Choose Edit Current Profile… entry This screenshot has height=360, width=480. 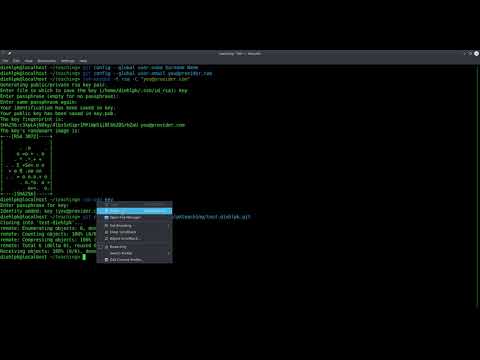pyautogui.click(x=135, y=260)
